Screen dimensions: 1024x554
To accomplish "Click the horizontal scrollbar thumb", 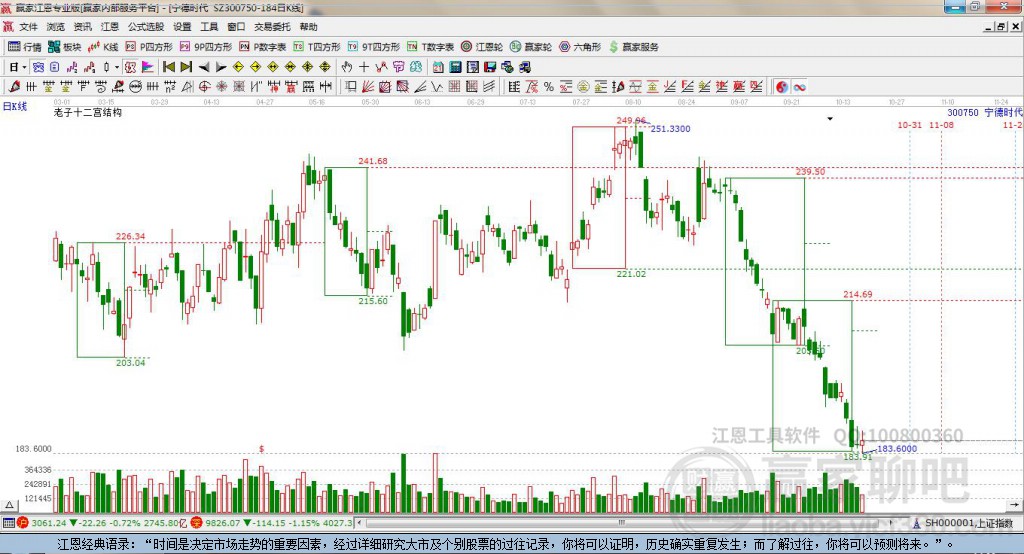I will (620, 523).
